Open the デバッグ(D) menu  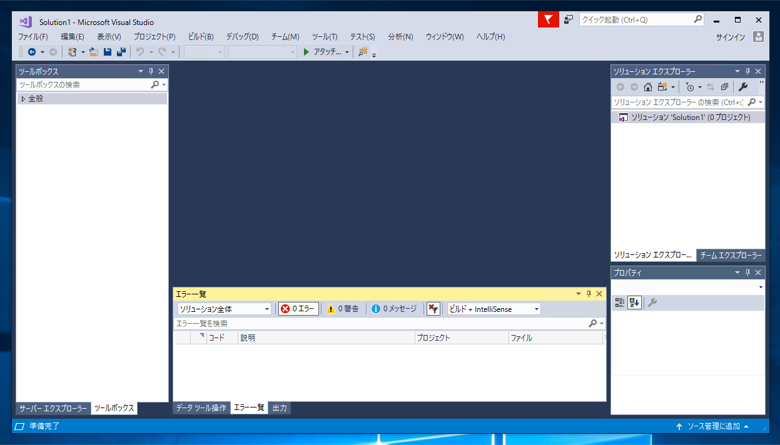click(242, 37)
